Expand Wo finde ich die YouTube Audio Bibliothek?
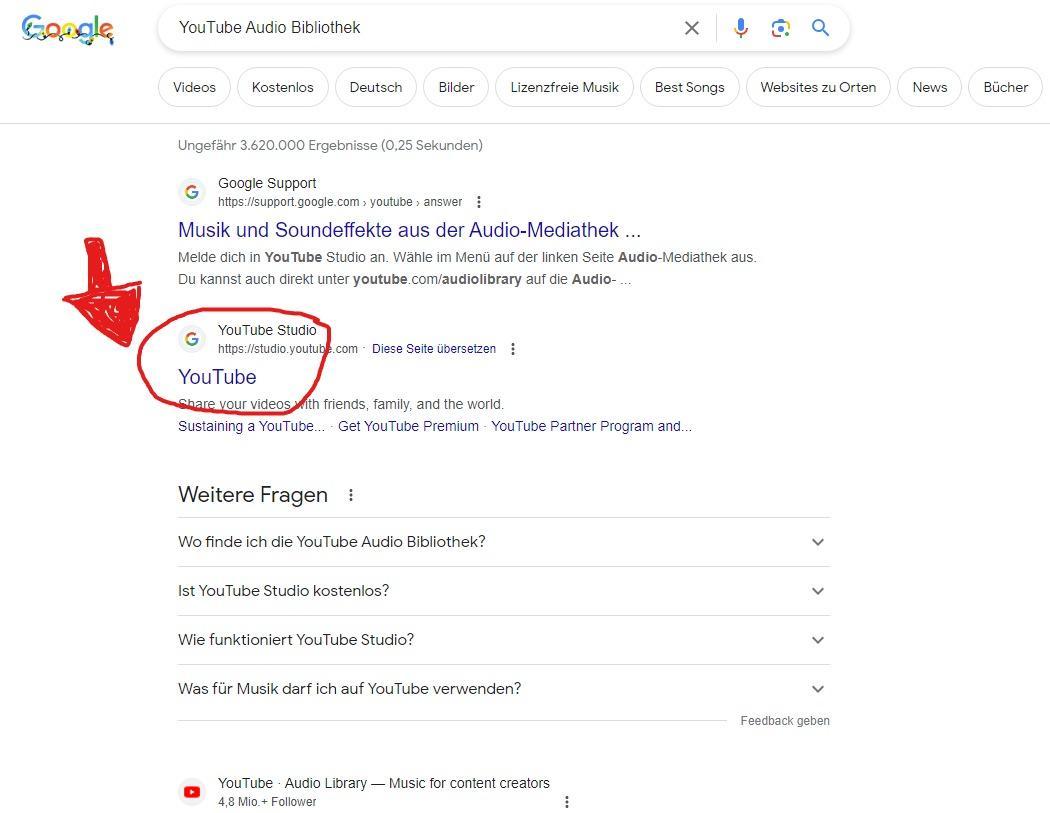Screen dimensions: 1050x813 click(x=504, y=542)
